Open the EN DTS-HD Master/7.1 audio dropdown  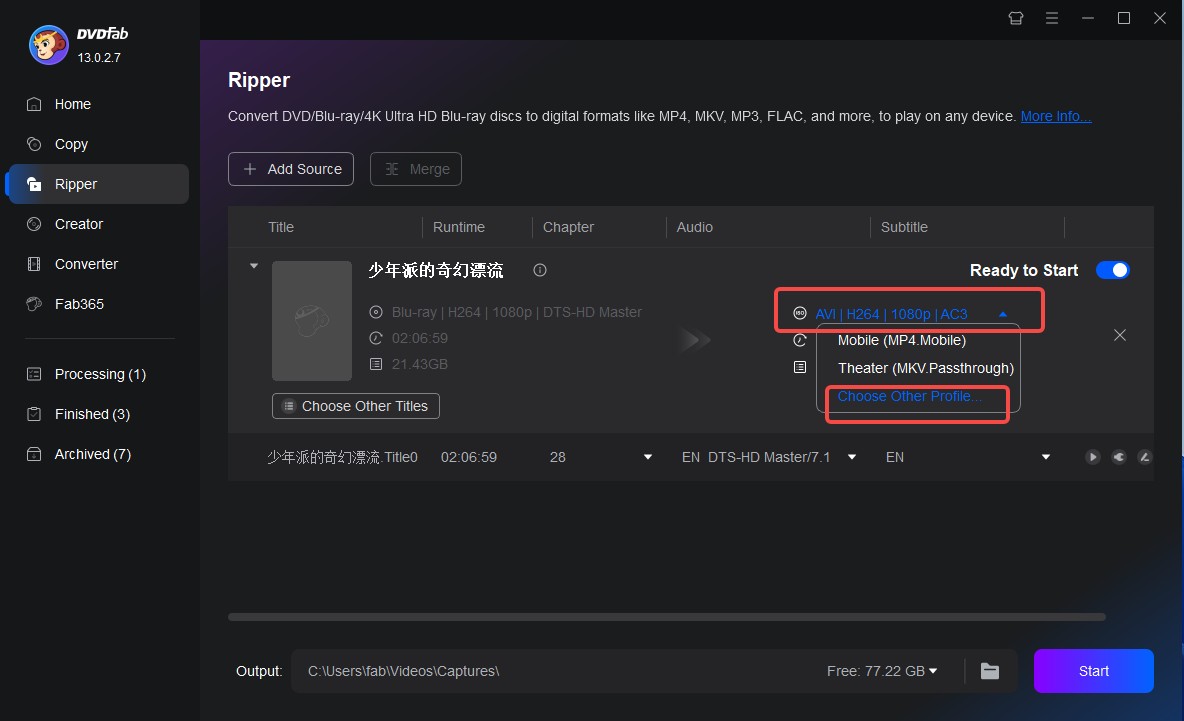(852, 458)
